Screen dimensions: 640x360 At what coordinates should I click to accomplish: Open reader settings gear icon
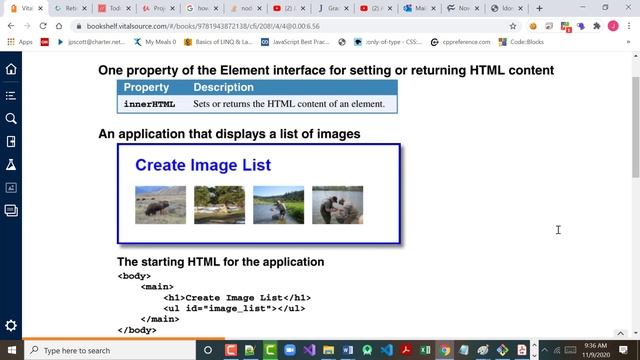tap(11, 325)
